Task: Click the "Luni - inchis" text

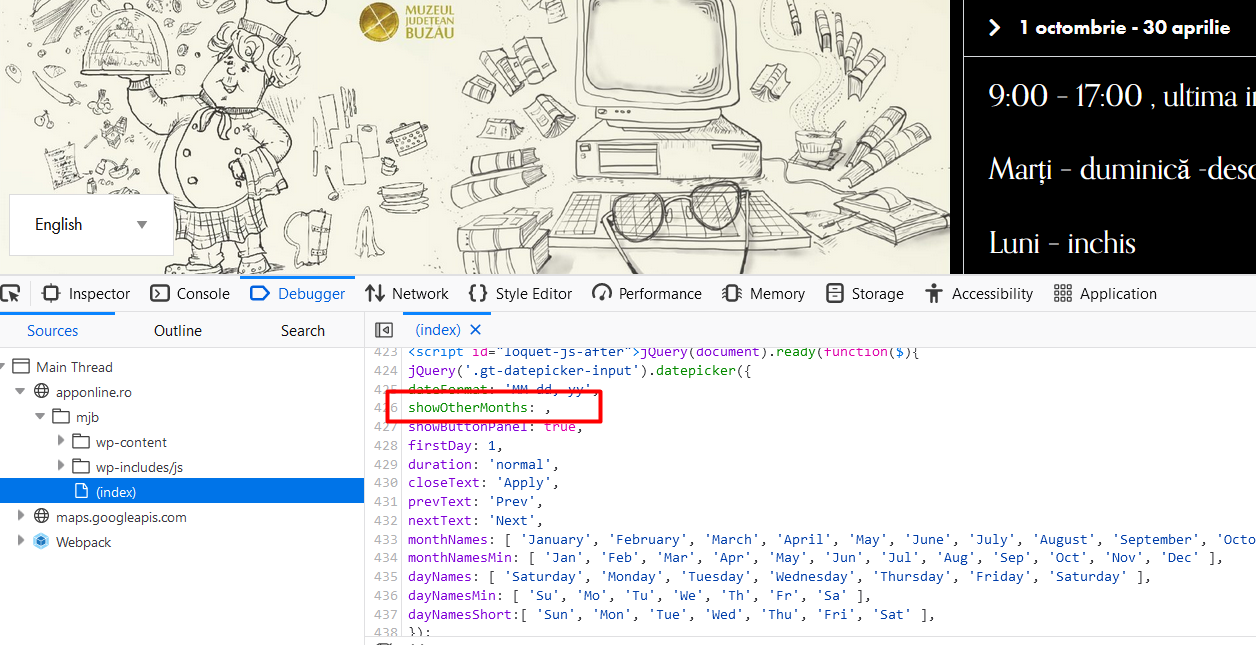Action: point(1062,243)
